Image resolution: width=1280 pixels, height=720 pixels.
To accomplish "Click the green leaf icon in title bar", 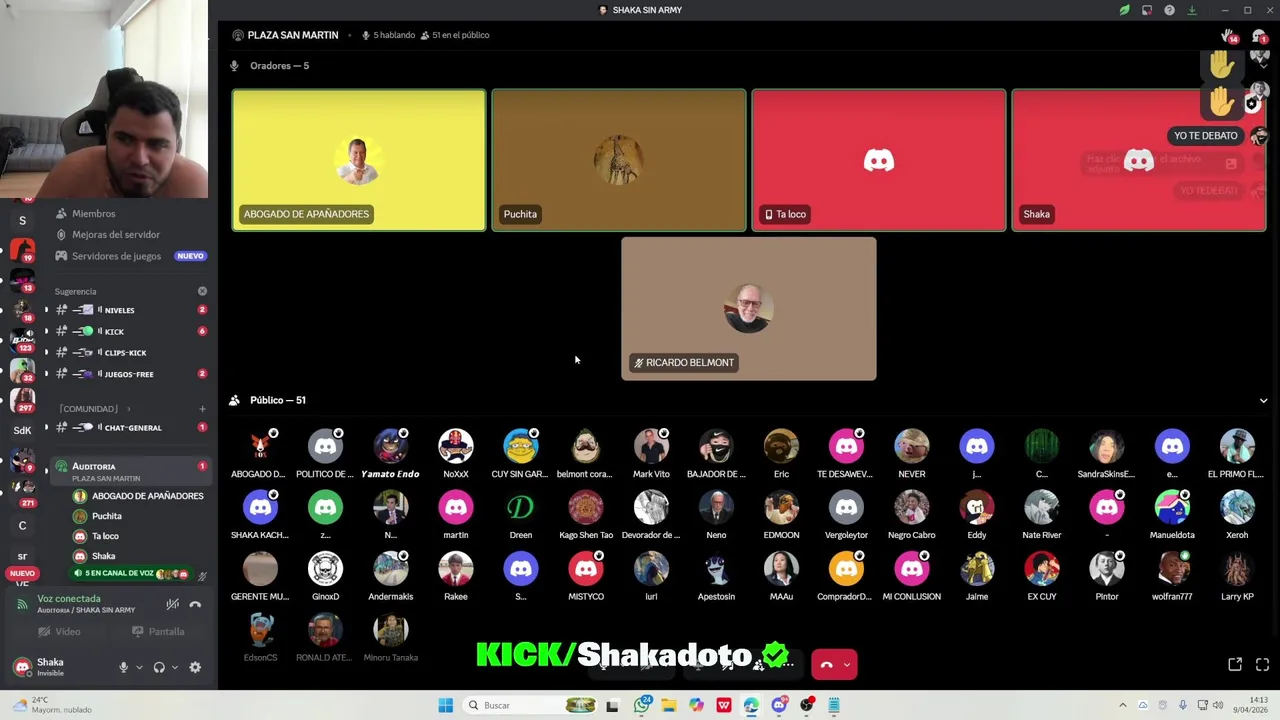I will point(1124,10).
